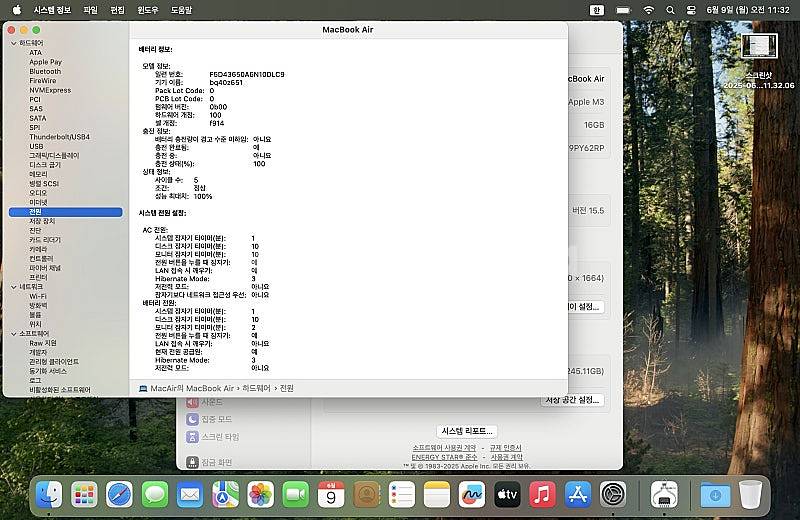Select 개발자 under 소프트웨어
800x520 pixels.
pos(38,353)
